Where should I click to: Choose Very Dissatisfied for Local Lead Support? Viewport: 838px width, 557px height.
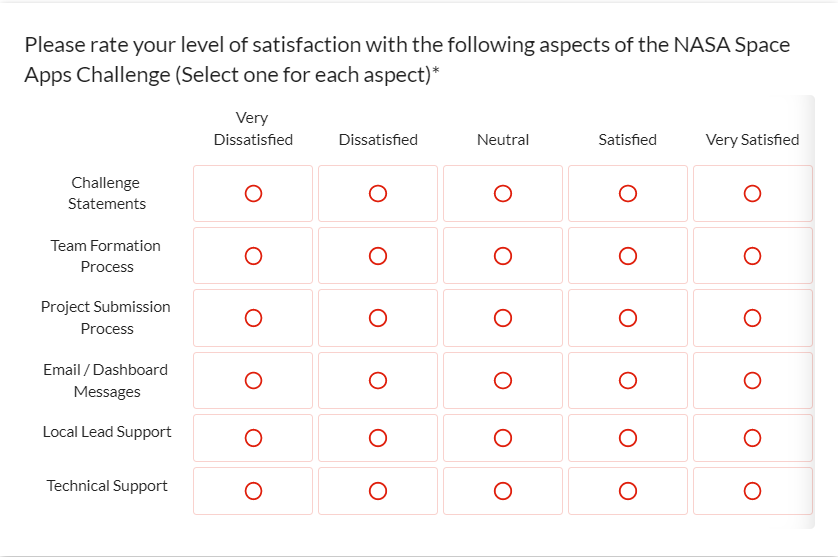pos(253,438)
